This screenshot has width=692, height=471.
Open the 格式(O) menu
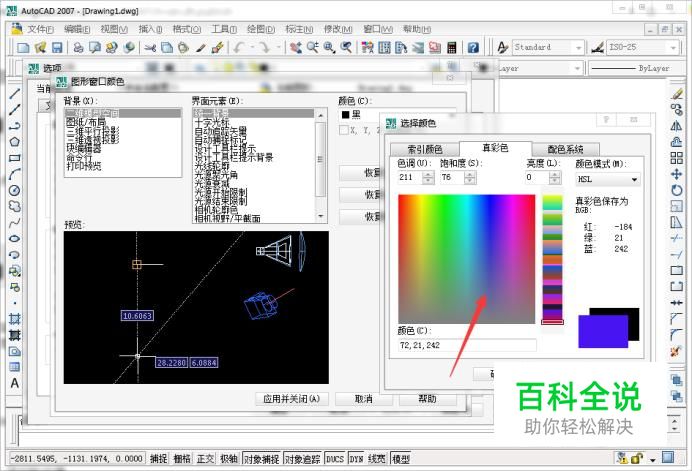click(x=187, y=29)
